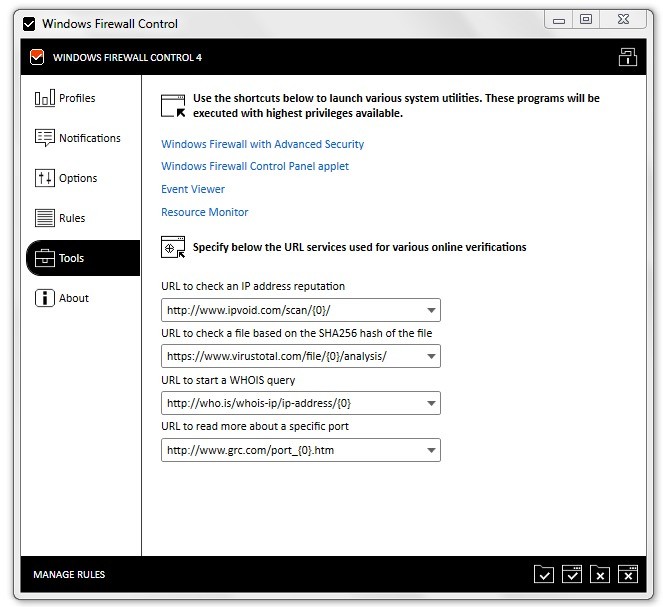Open the Resource Monitor link
The image size is (664, 607).
(x=205, y=212)
